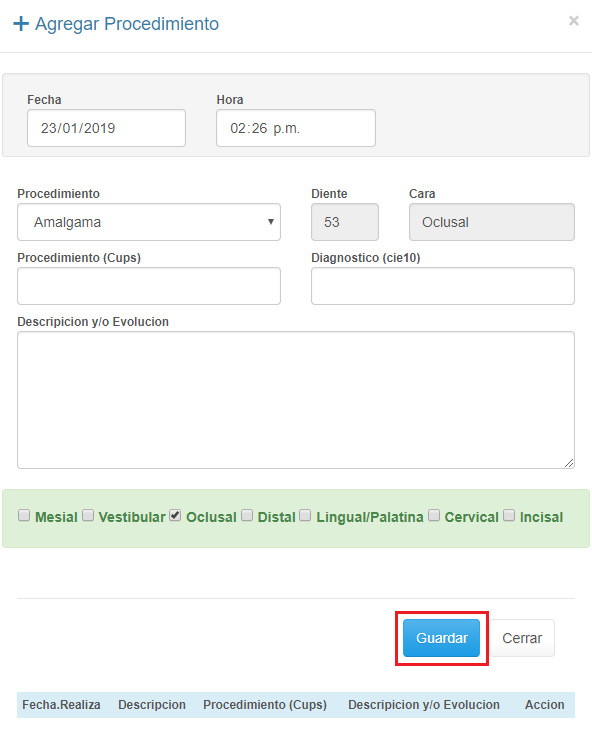Click the Hora time field
The height and width of the screenshot is (751, 592).
[x=296, y=128]
